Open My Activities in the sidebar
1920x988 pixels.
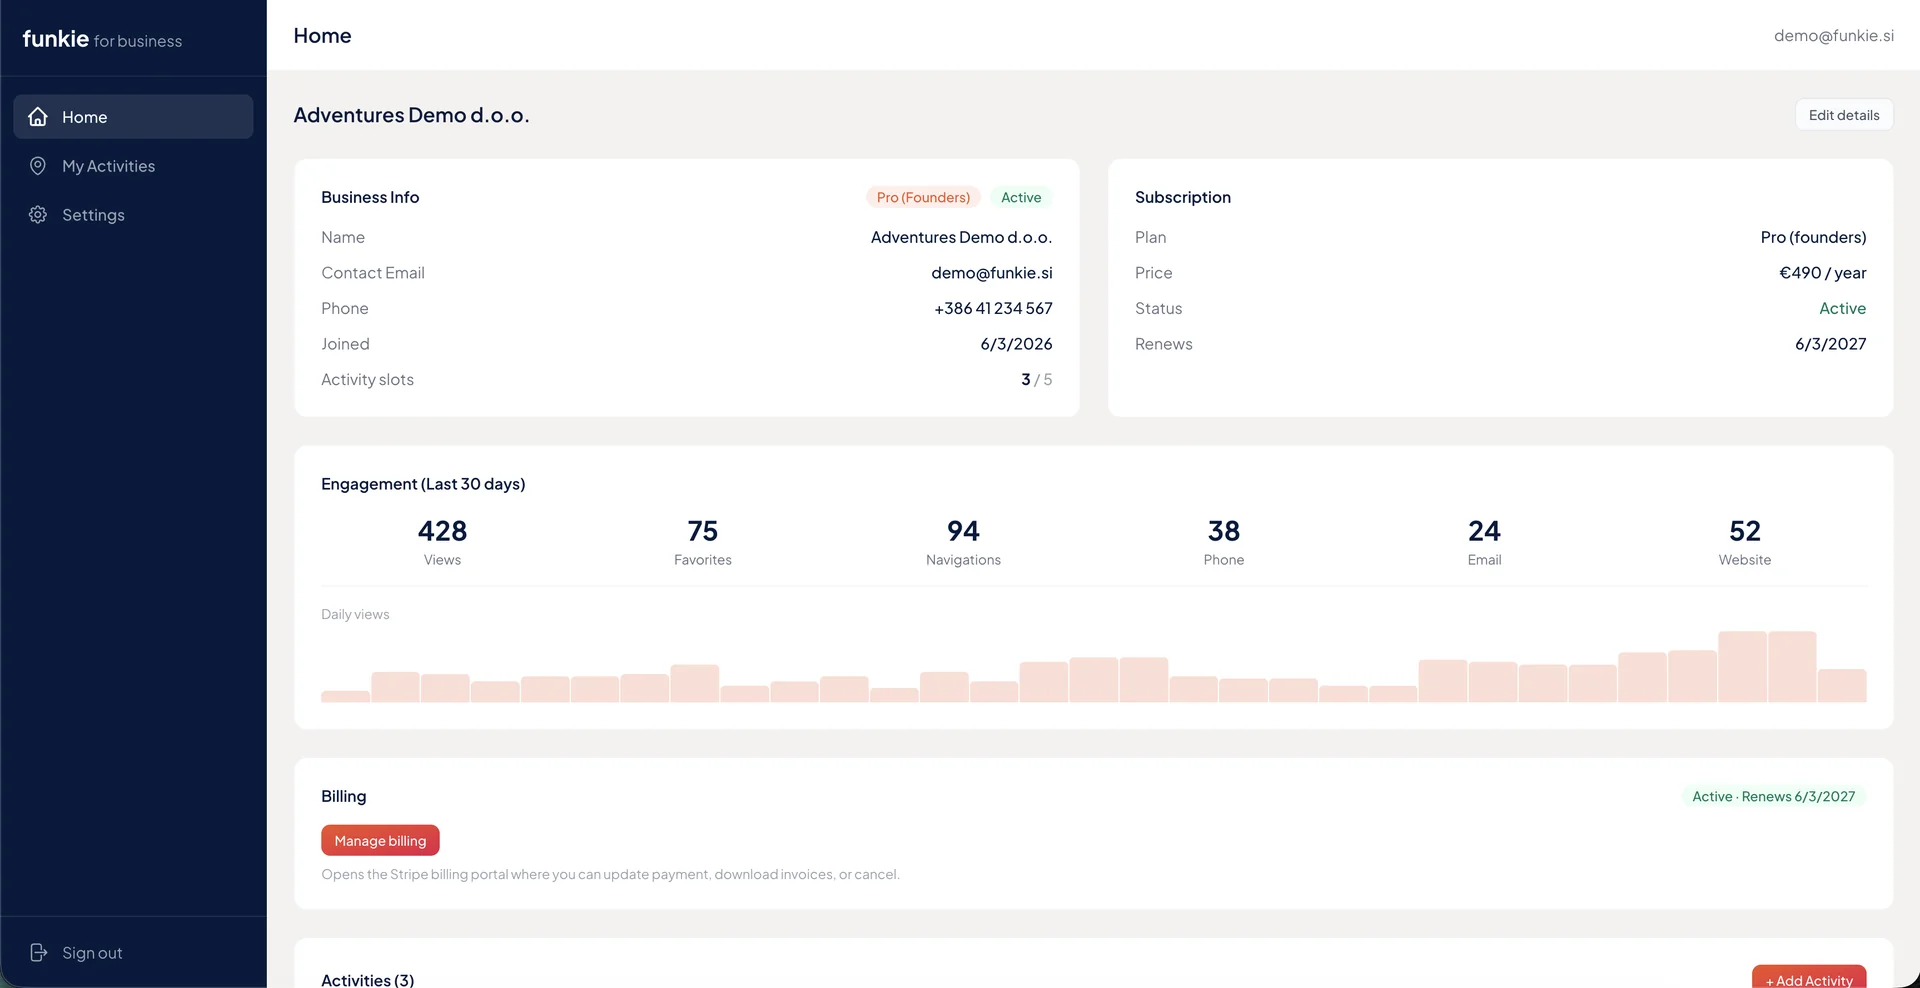tap(133, 166)
